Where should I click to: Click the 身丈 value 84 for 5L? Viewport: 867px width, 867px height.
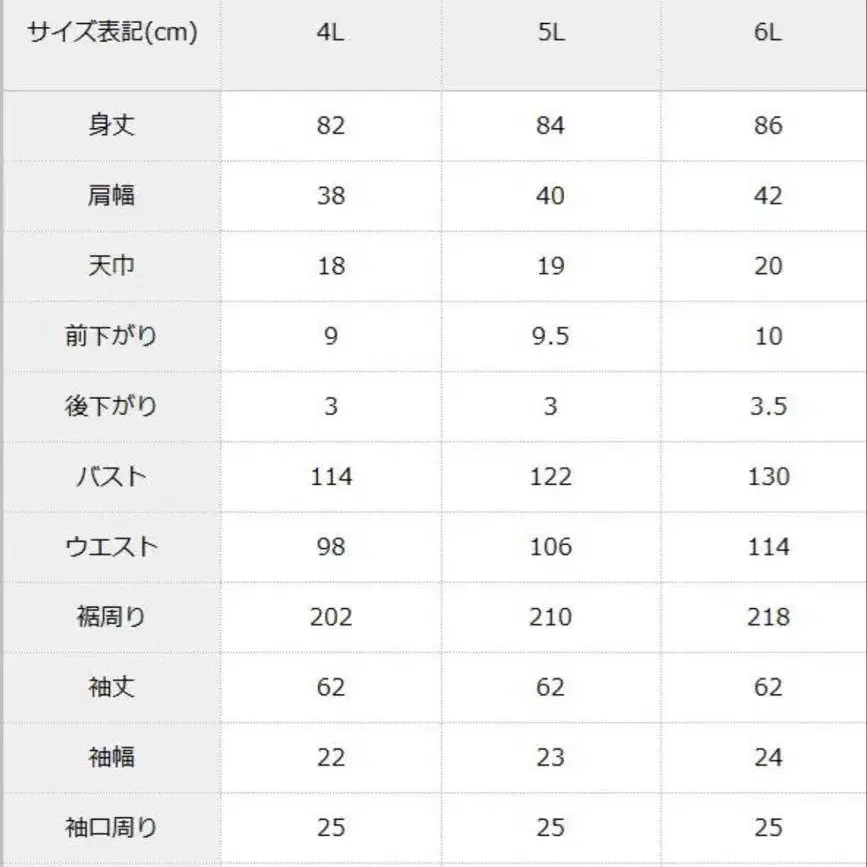tap(550, 126)
